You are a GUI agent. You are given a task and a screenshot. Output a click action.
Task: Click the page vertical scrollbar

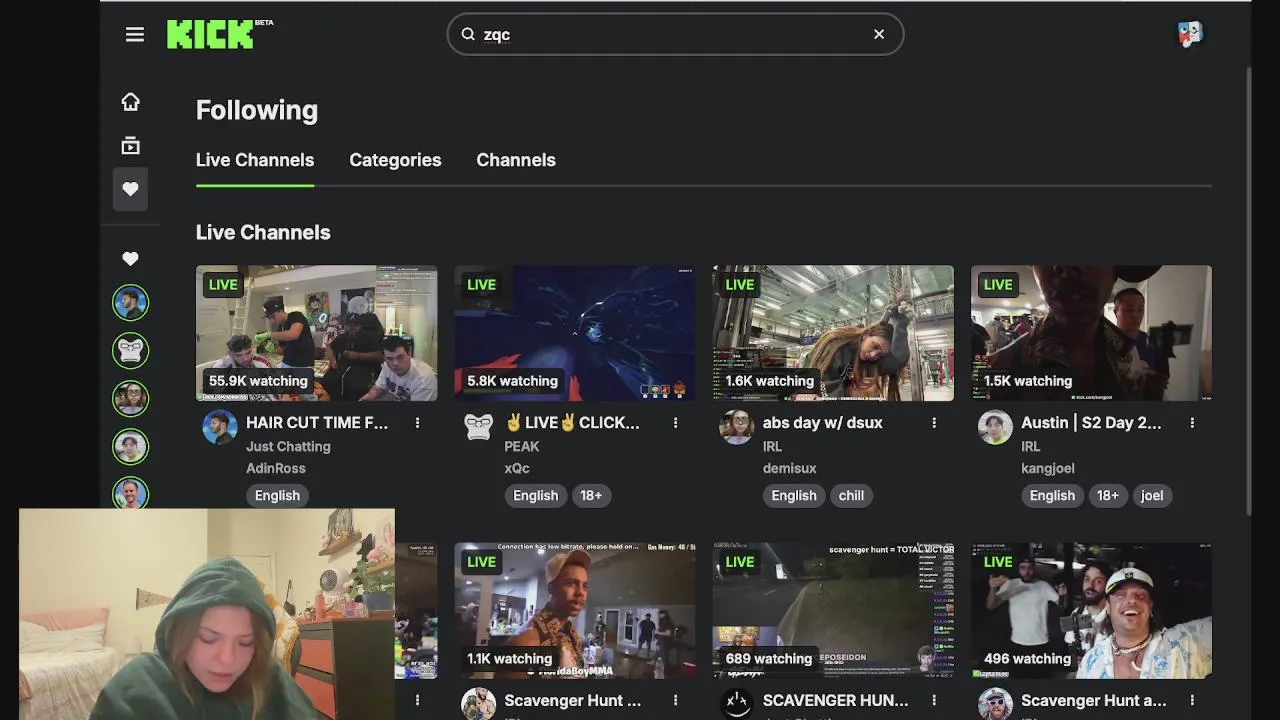pos(1248,290)
